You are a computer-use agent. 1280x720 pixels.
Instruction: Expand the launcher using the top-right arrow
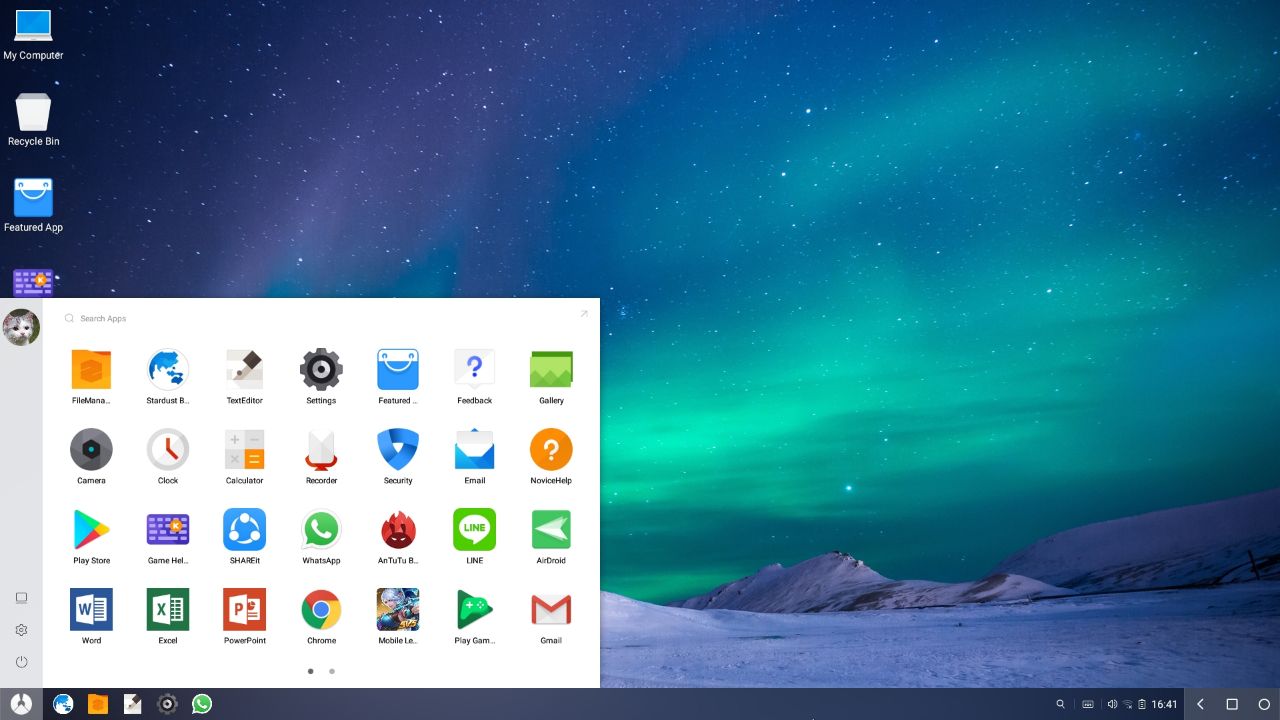tap(584, 313)
